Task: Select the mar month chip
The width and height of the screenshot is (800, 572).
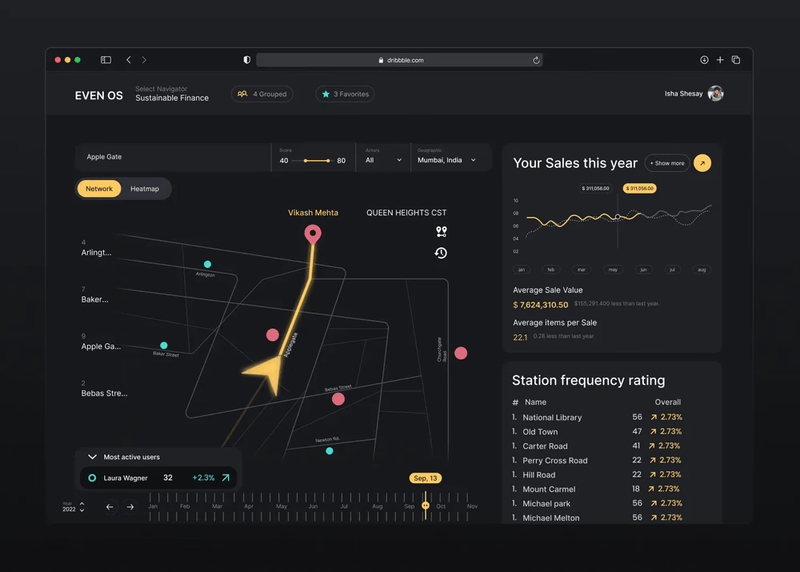Action: [582, 269]
